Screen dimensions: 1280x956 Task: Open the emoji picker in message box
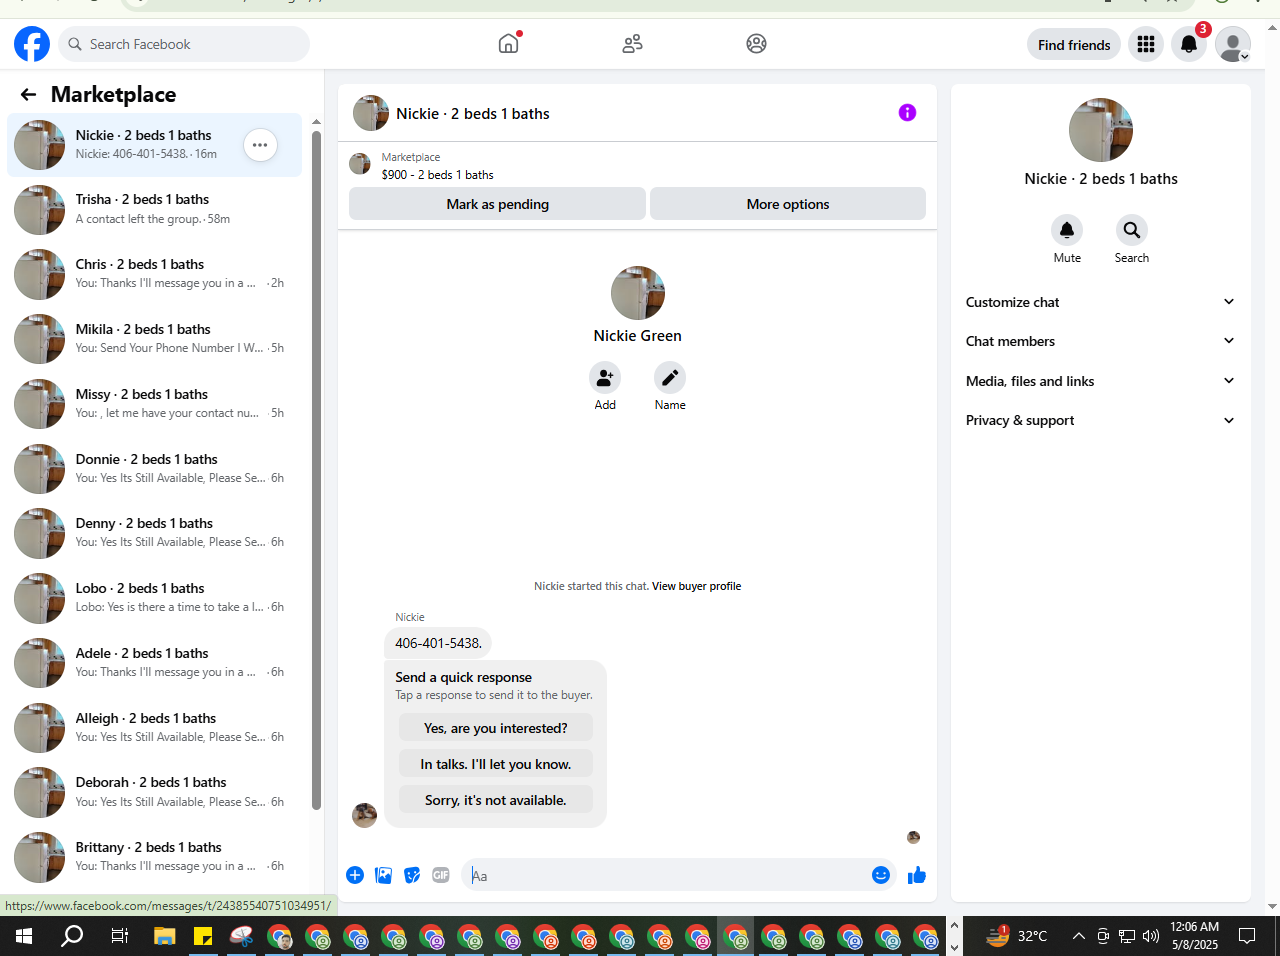881,875
